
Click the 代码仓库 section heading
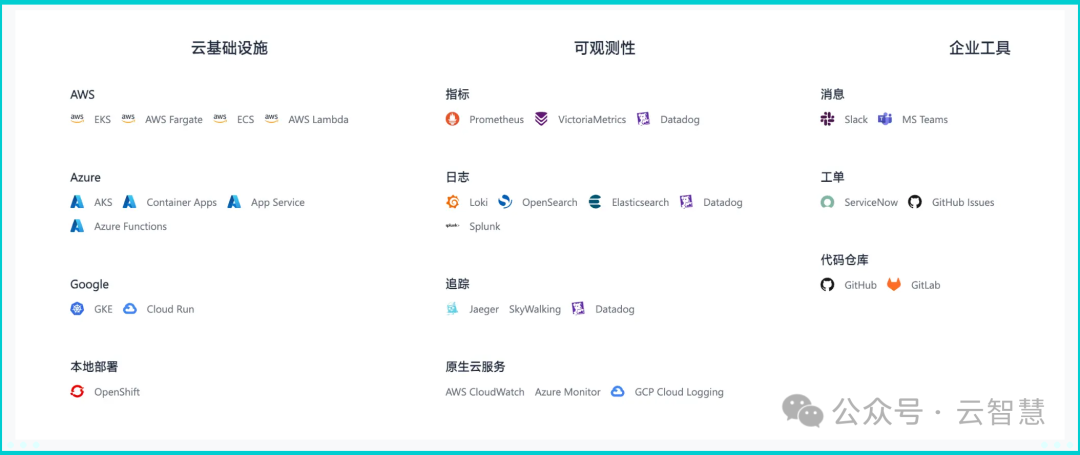[x=844, y=260]
